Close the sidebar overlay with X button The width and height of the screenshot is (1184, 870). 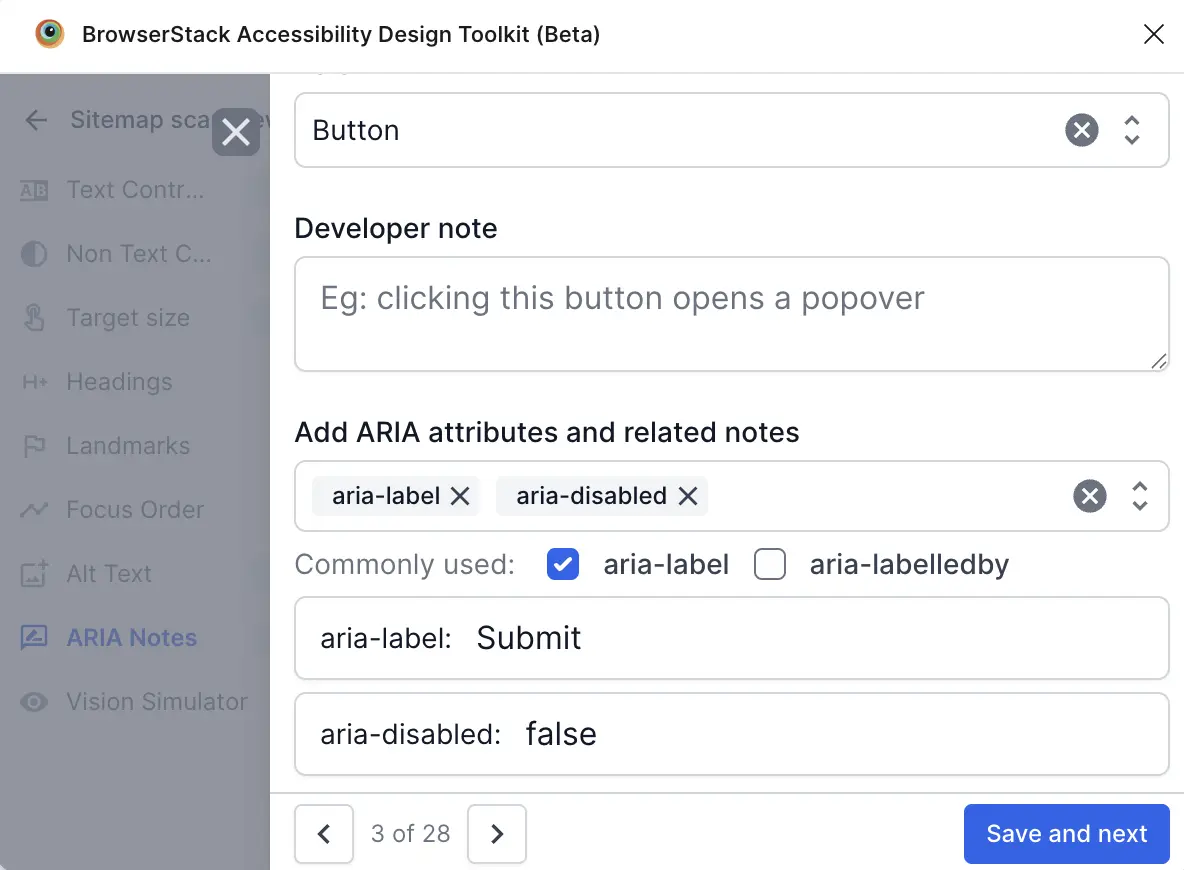click(x=236, y=132)
